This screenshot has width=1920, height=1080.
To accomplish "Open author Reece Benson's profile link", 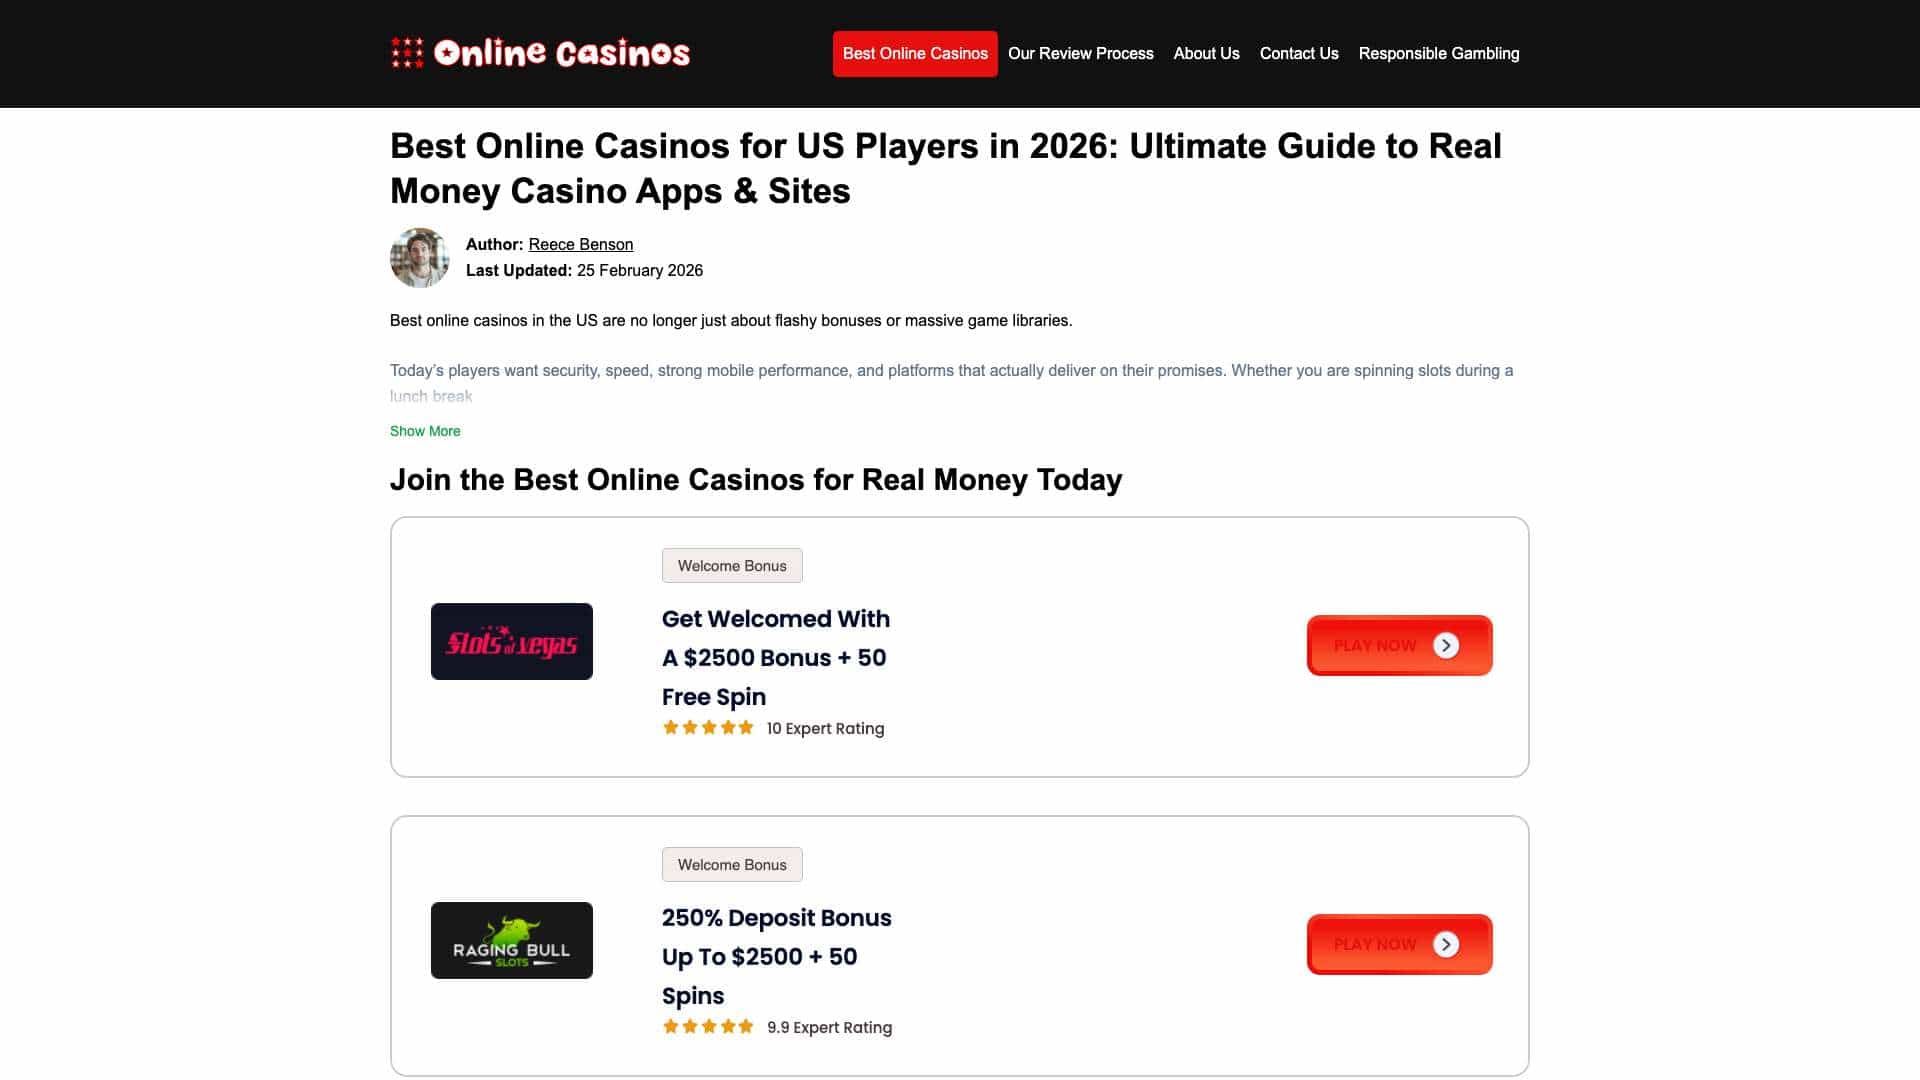I will point(580,244).
